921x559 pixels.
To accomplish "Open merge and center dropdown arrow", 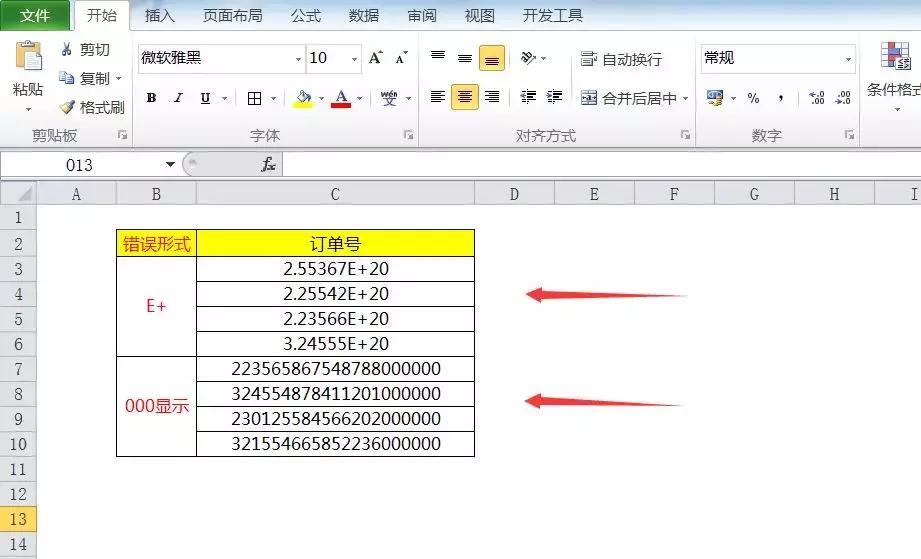I will coord(685,98).
